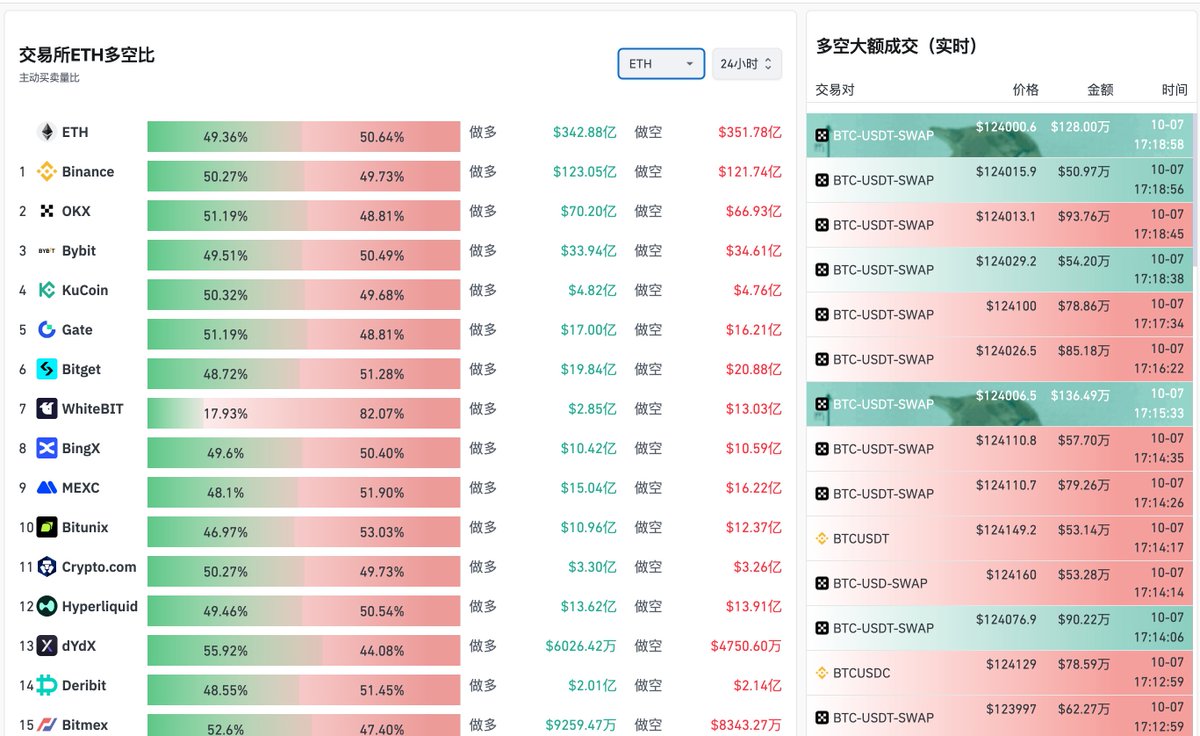Click the 金额 column header

tap(1100, 90)
